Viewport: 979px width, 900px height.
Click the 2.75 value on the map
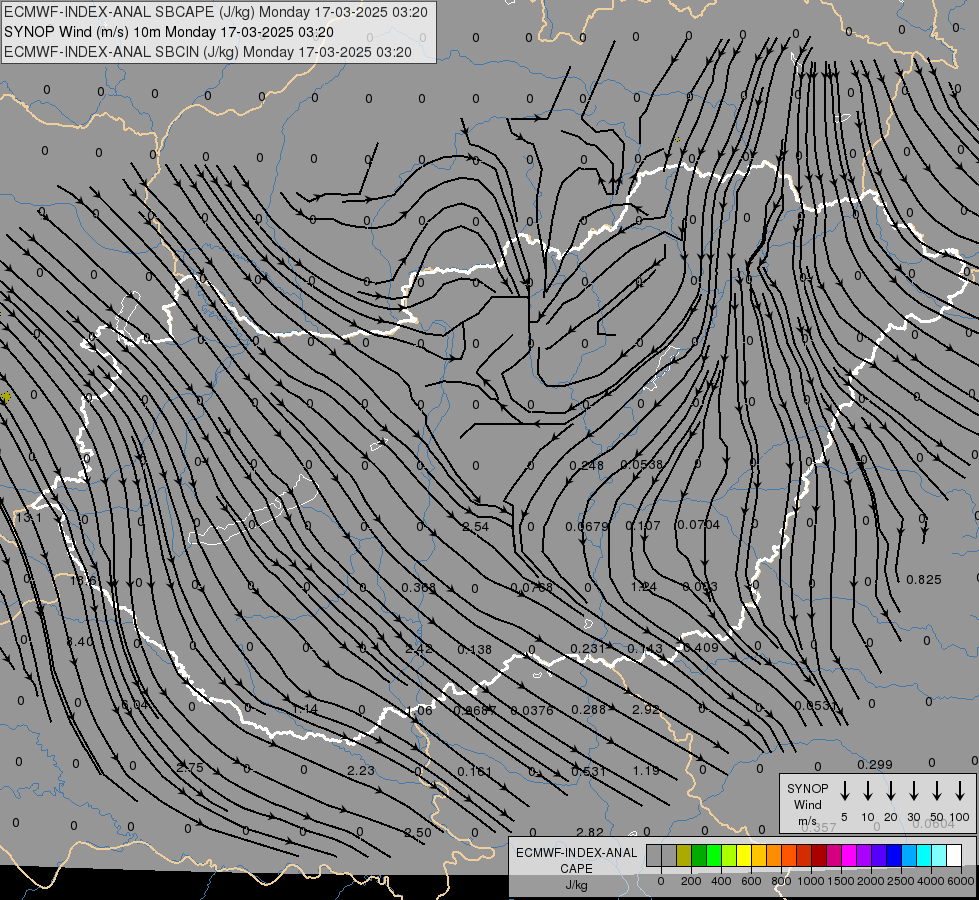[x=190, y=768]
